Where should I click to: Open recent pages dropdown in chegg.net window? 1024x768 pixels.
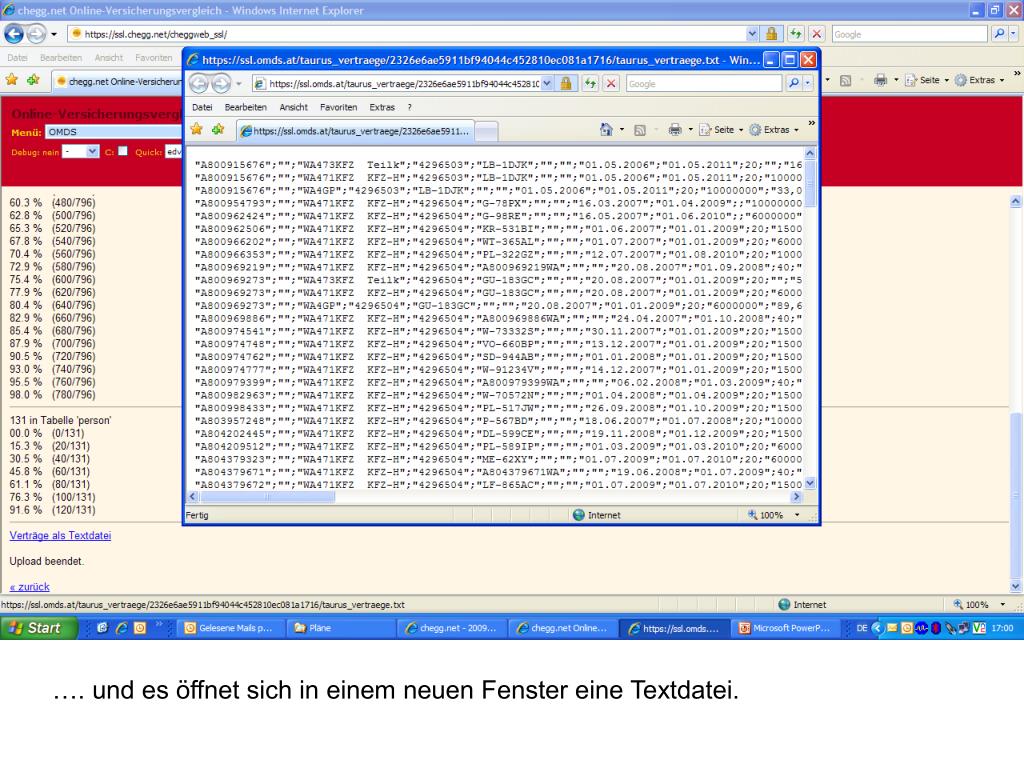pyautogui.click(x=54, y=34)
